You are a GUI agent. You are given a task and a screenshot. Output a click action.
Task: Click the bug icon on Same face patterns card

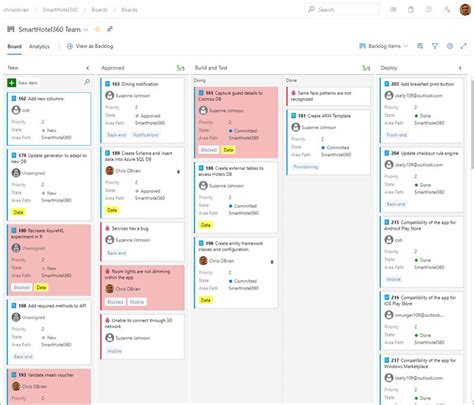293,93
